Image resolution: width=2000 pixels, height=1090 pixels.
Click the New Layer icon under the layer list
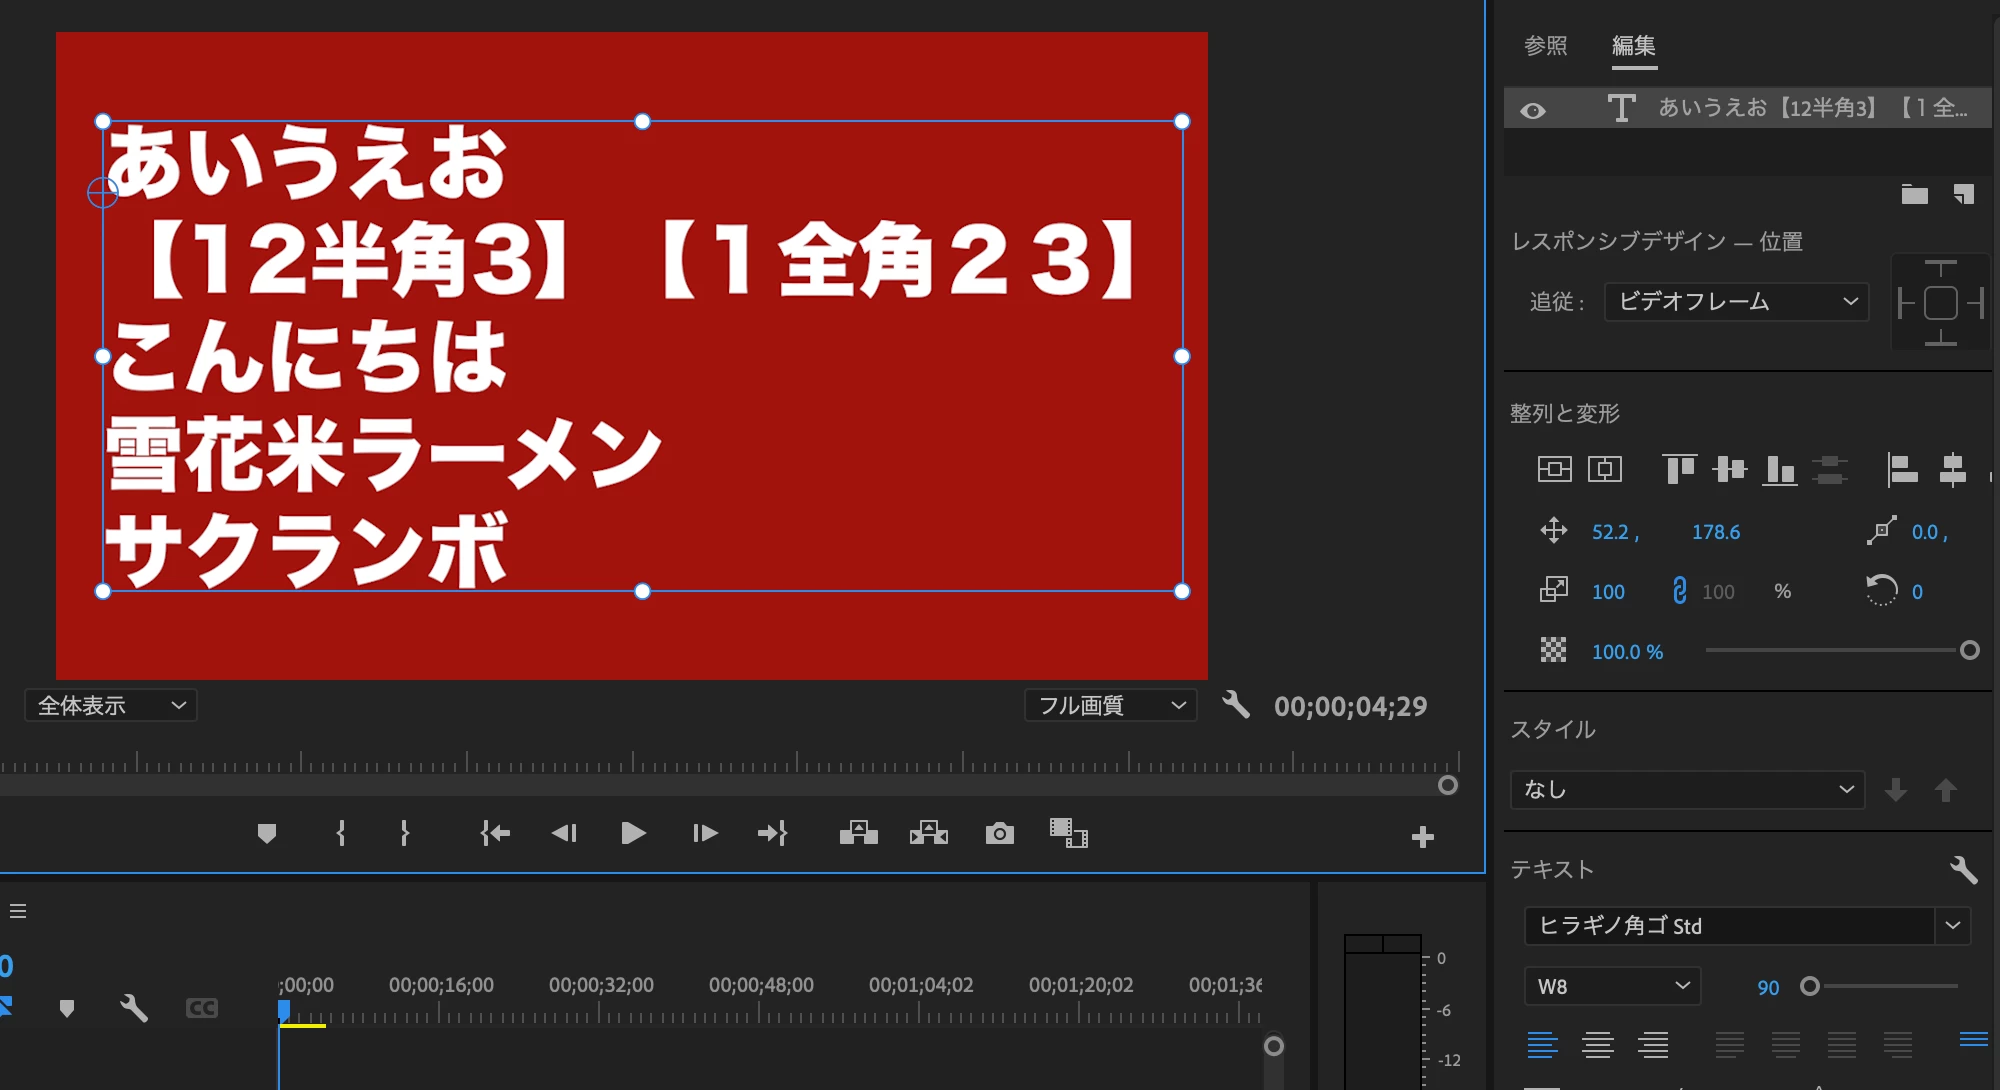click(x=1964, y=194)
